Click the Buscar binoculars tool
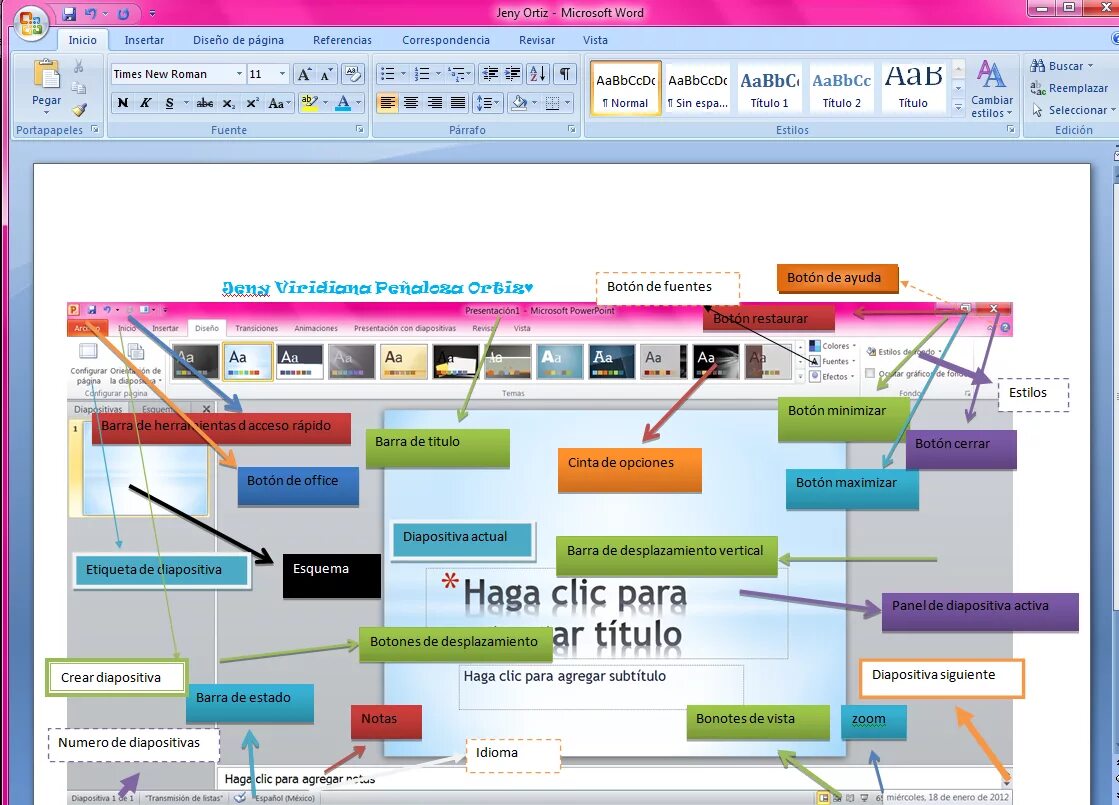Image resolution: width=1119 pixels, height=805 pixels. point(1060,66)
